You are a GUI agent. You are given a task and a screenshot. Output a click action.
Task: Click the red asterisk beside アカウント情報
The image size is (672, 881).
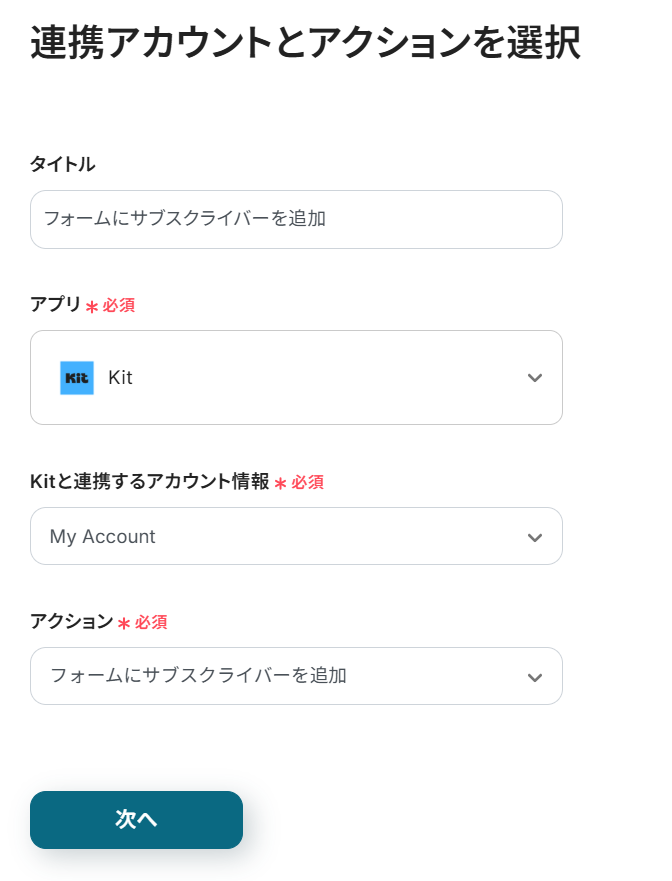click(x=281, y=484)
